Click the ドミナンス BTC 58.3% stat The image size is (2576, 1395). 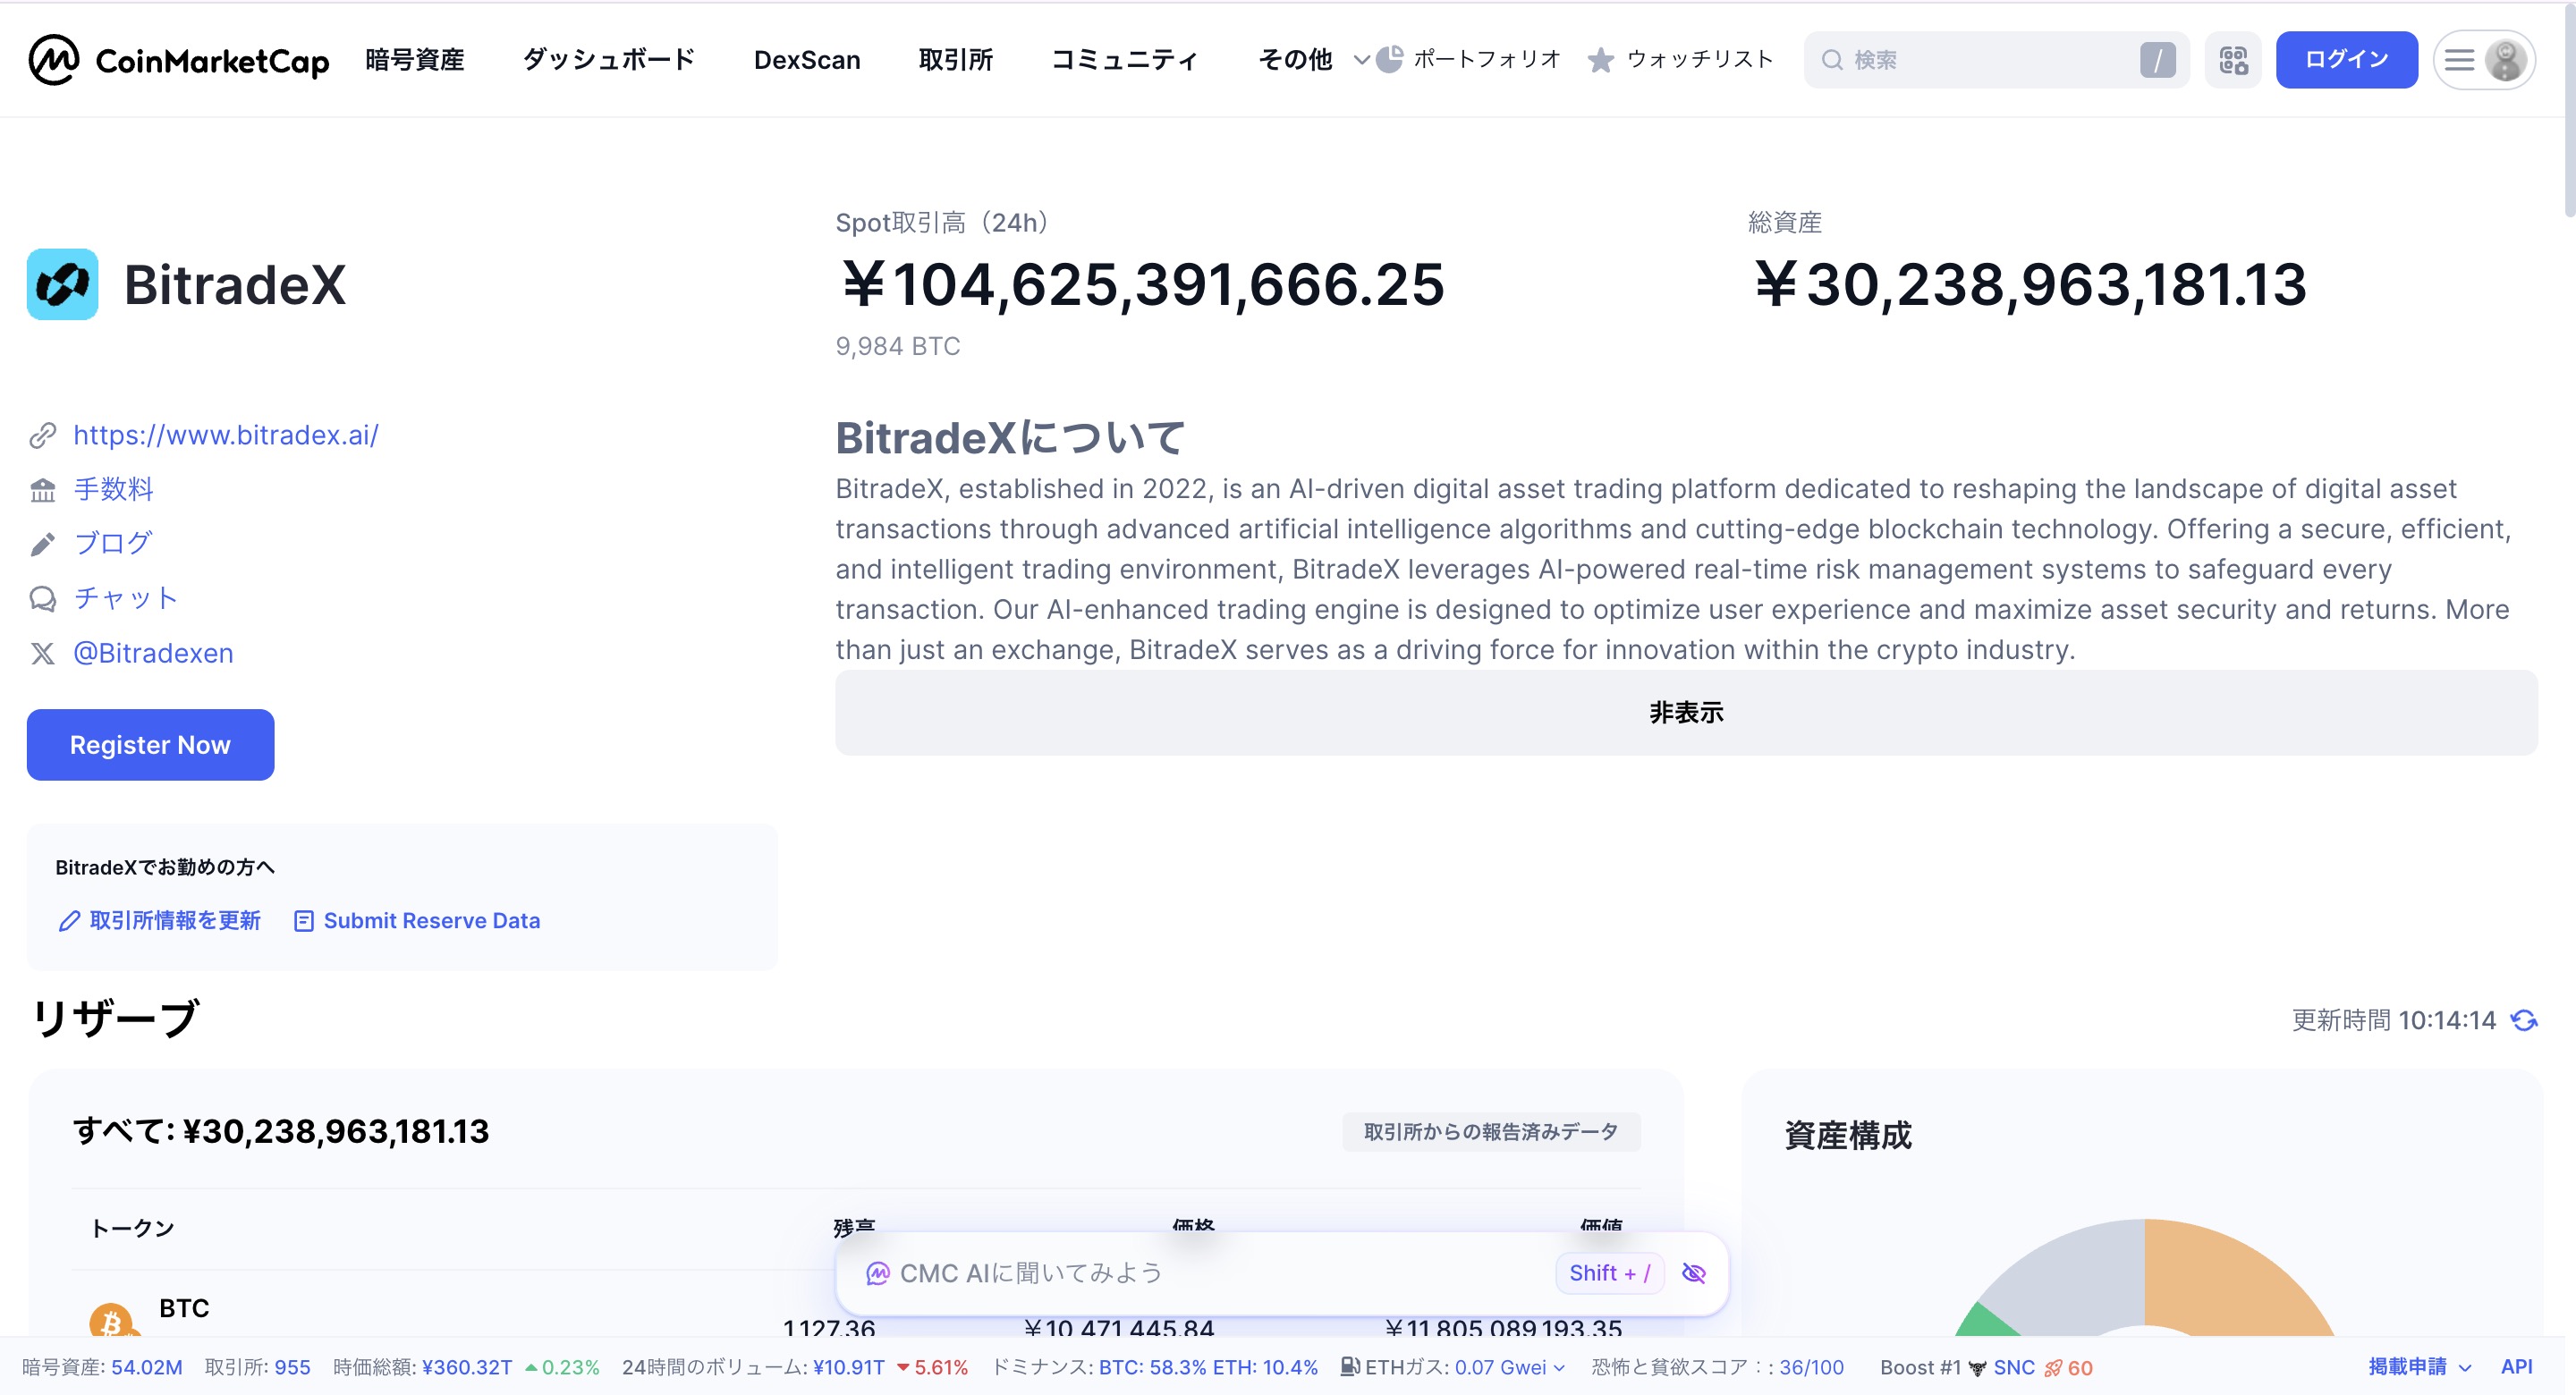(1154, 1367)
